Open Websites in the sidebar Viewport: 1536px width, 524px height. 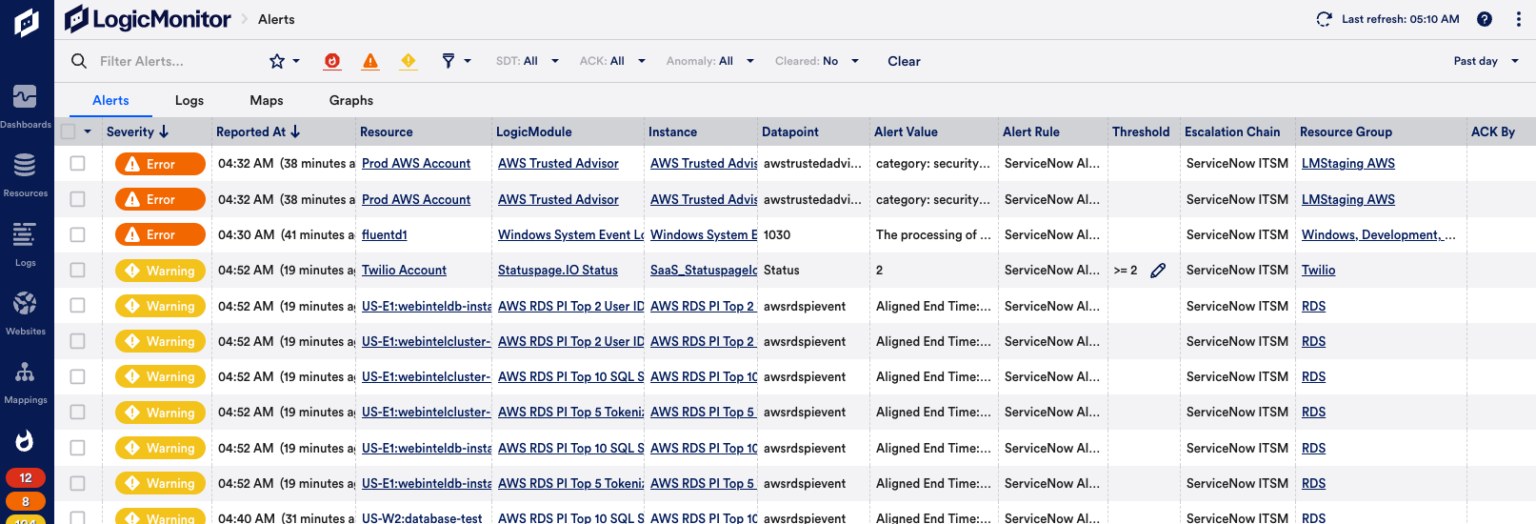(25, 311)
